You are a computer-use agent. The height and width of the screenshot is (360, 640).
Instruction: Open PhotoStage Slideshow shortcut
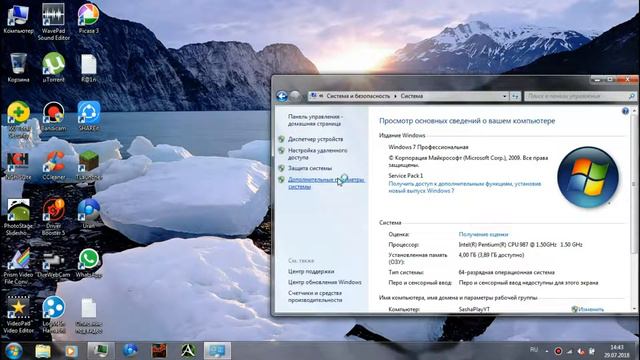click(18, 217)
